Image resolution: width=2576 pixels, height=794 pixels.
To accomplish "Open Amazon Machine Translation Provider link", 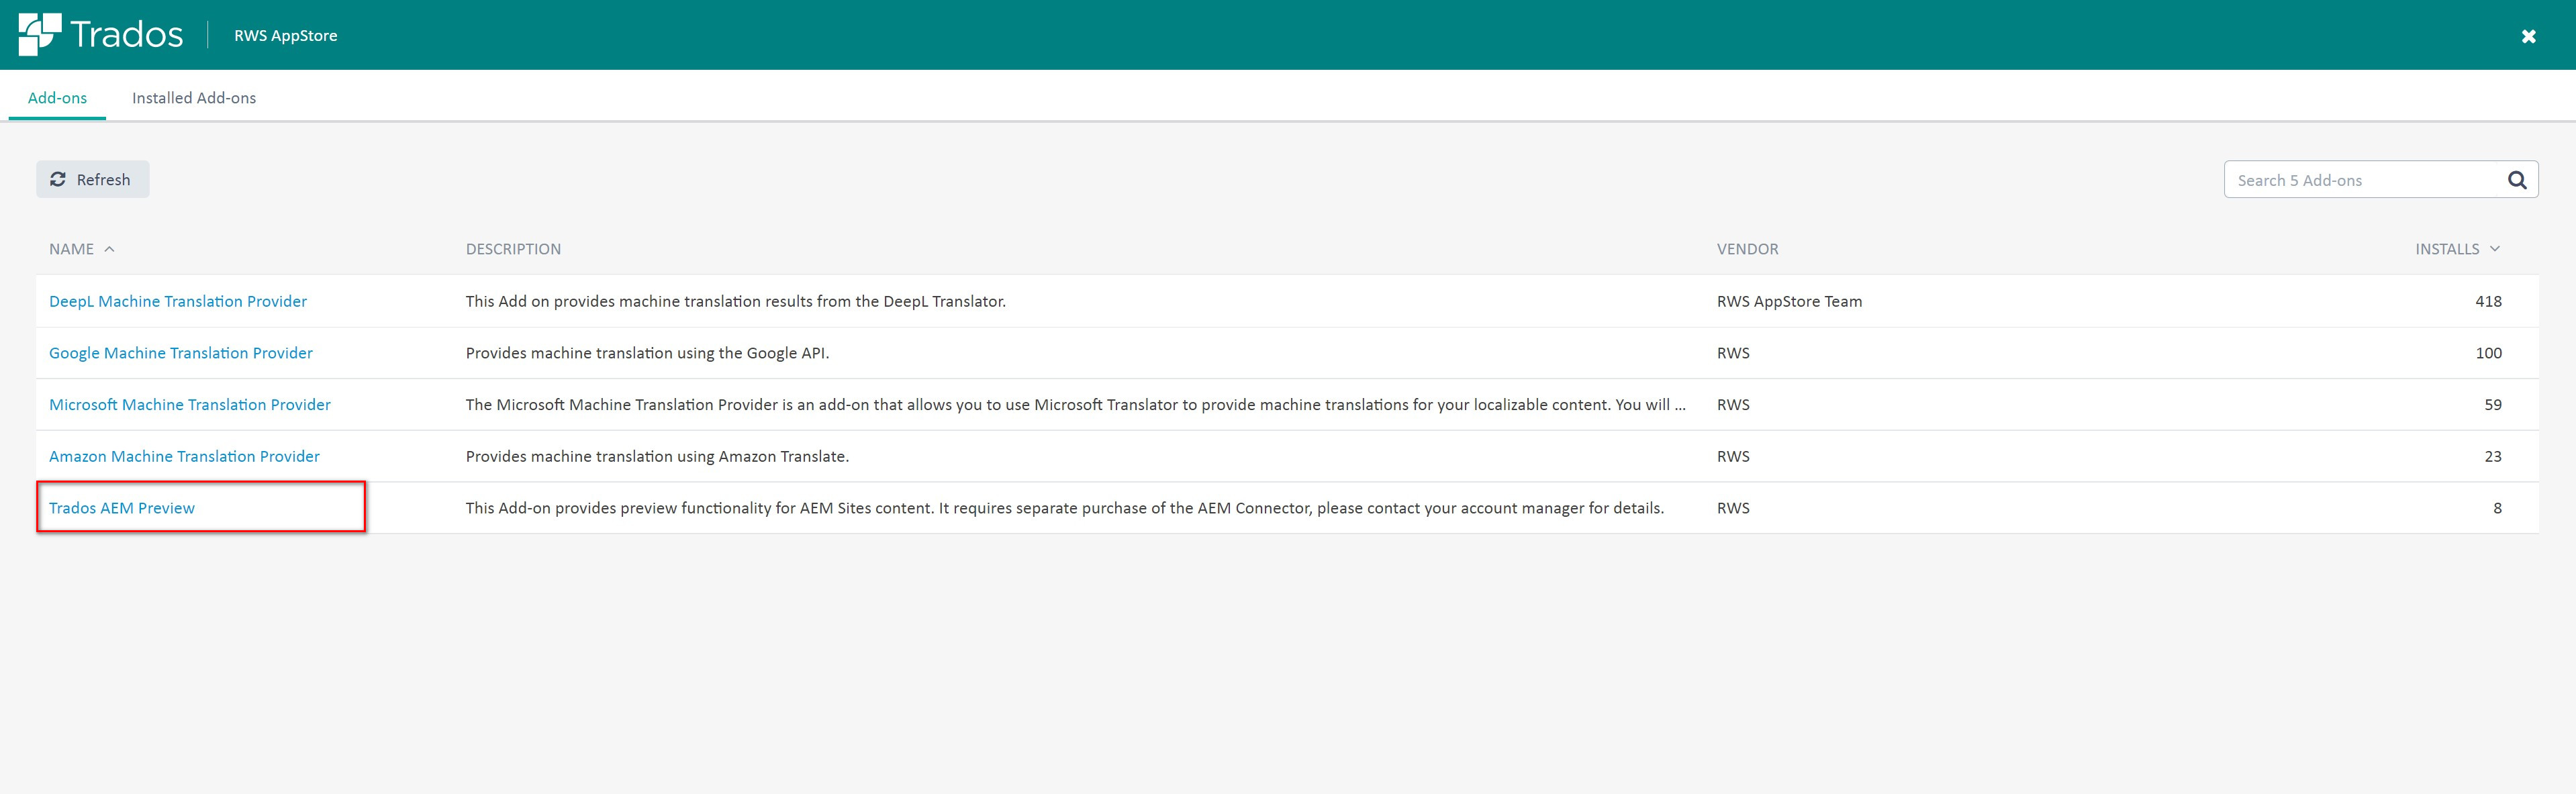I will (184, 456).
